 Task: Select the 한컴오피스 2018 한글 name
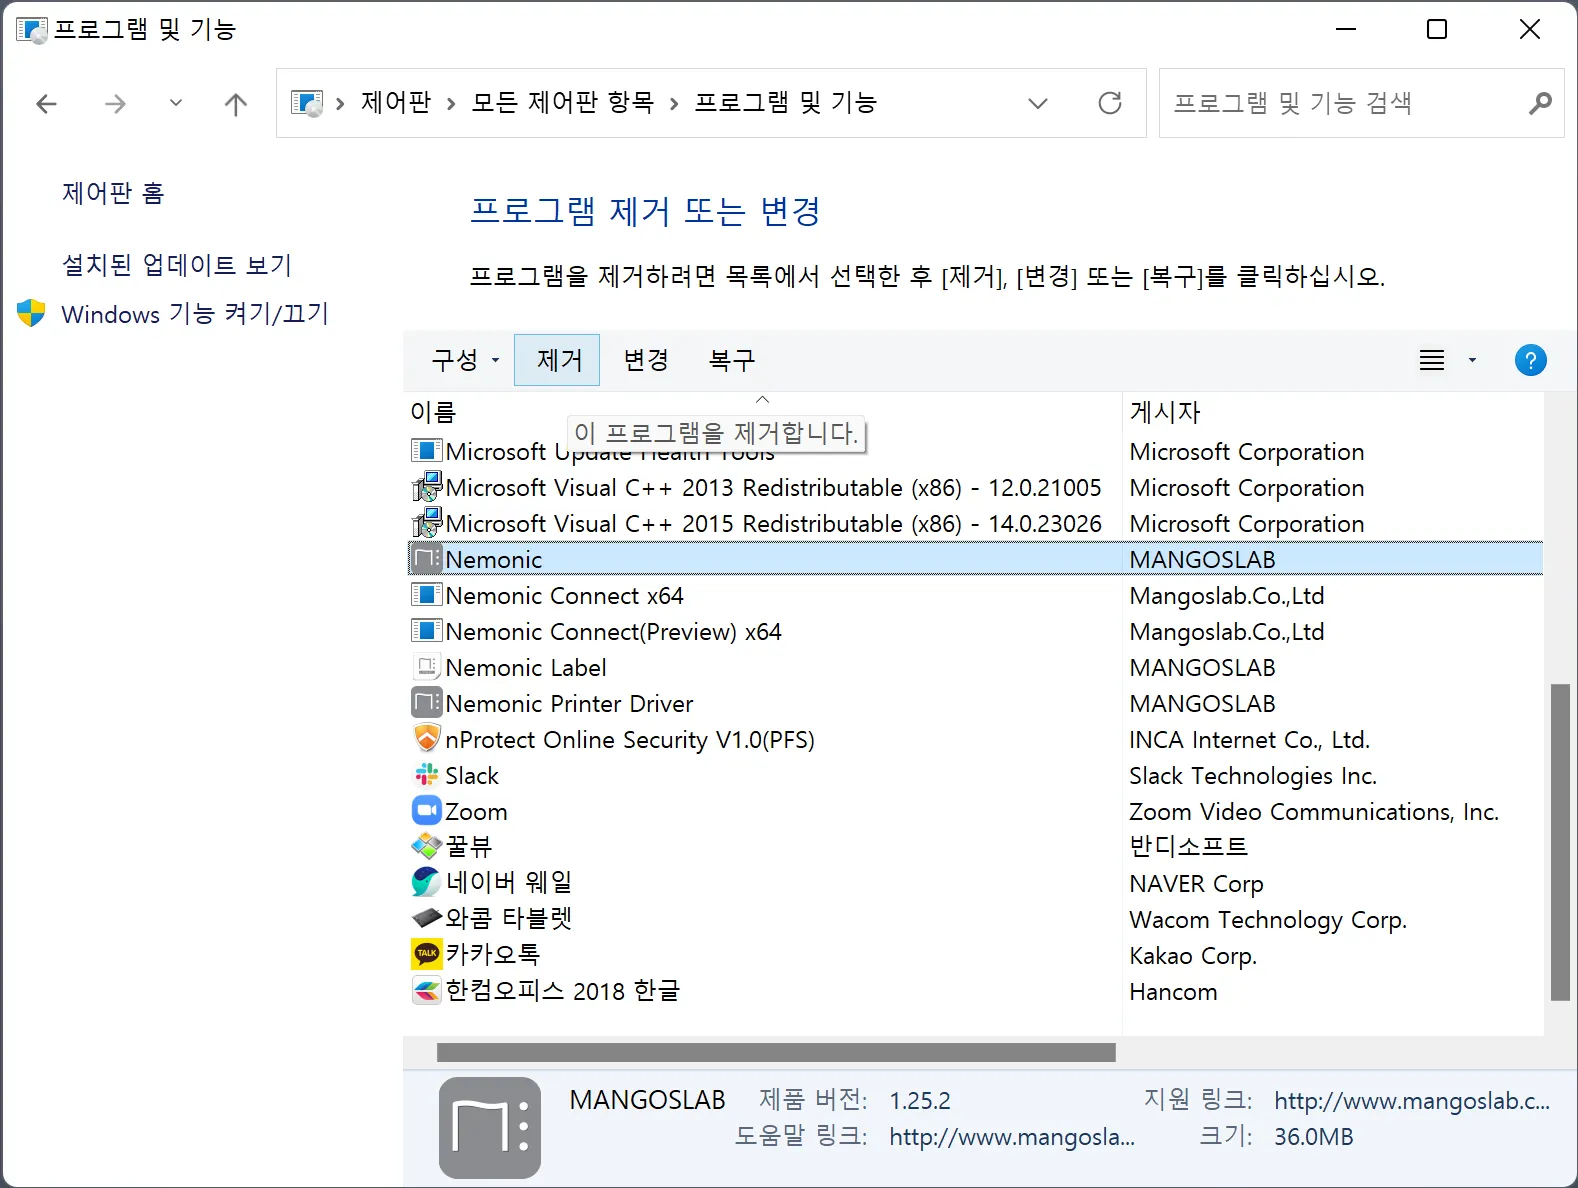click(563, 991)
